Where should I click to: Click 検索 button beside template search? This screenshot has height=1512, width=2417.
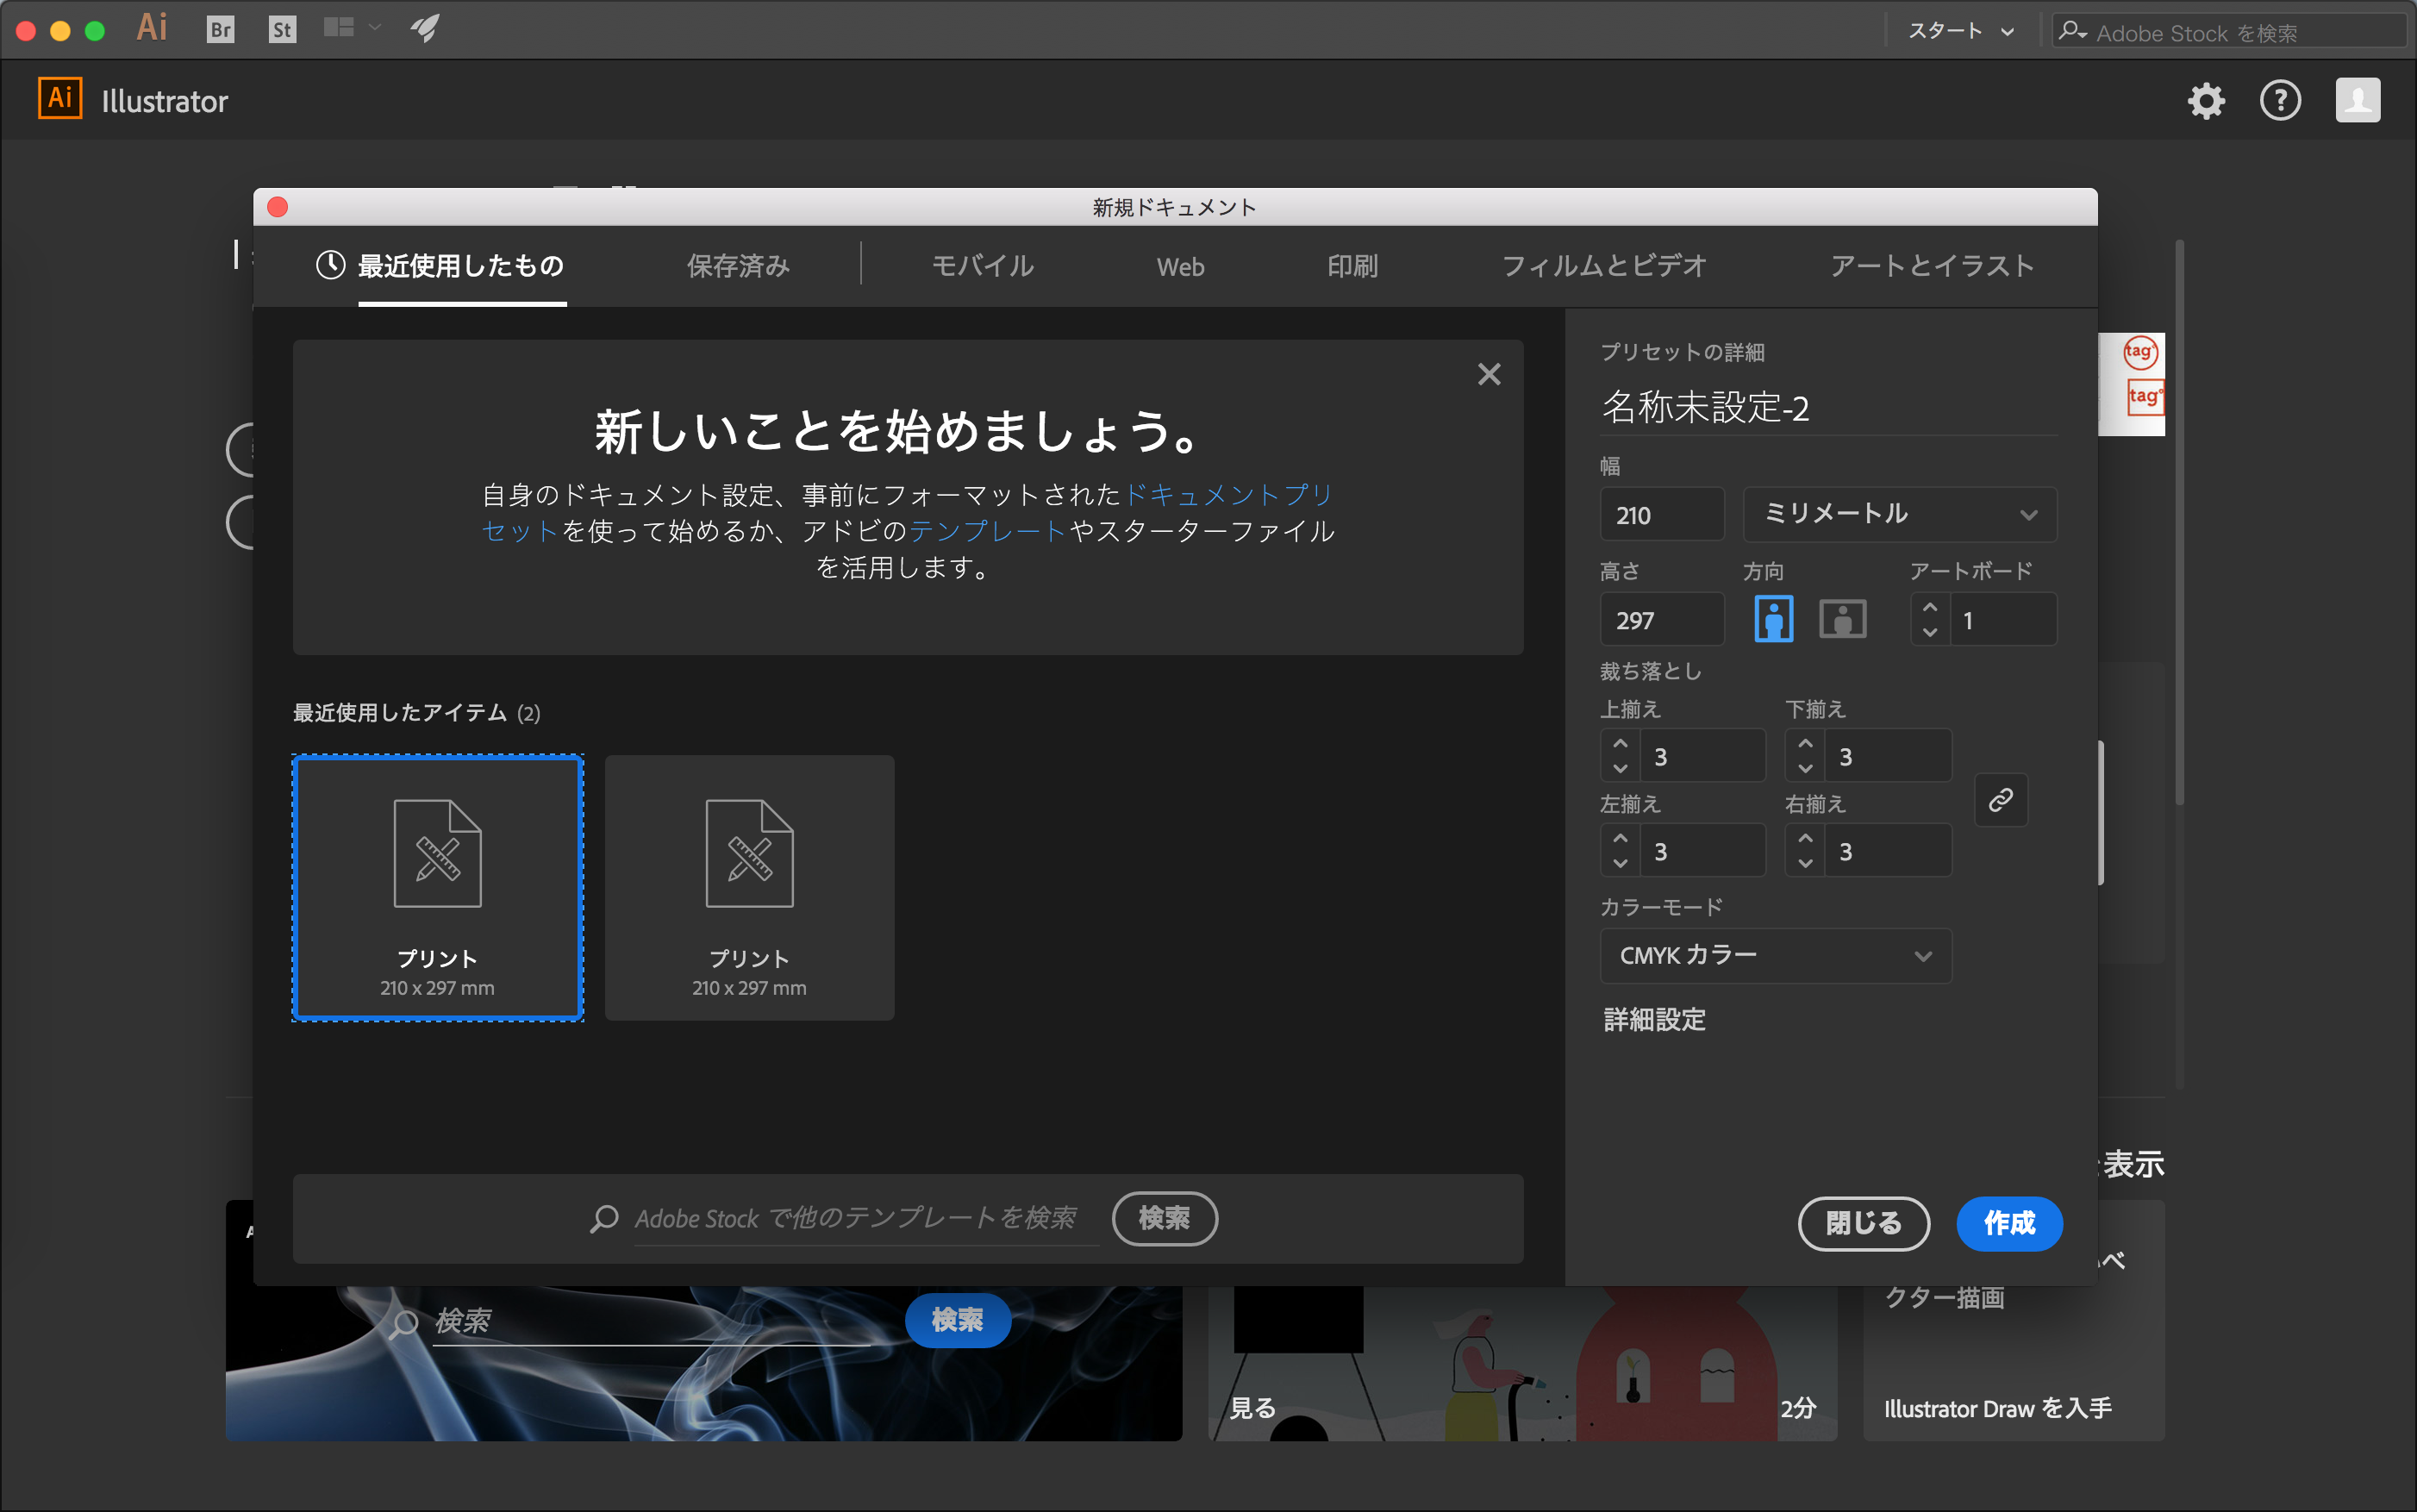coord(1164,1218)
